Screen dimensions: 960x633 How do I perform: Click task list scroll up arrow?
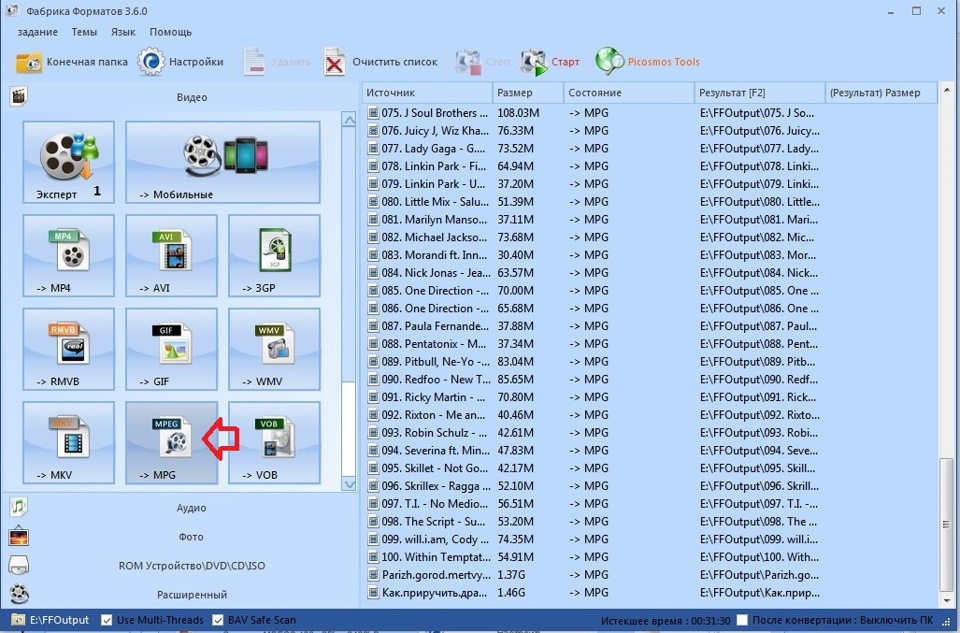[x=947, y=90]
